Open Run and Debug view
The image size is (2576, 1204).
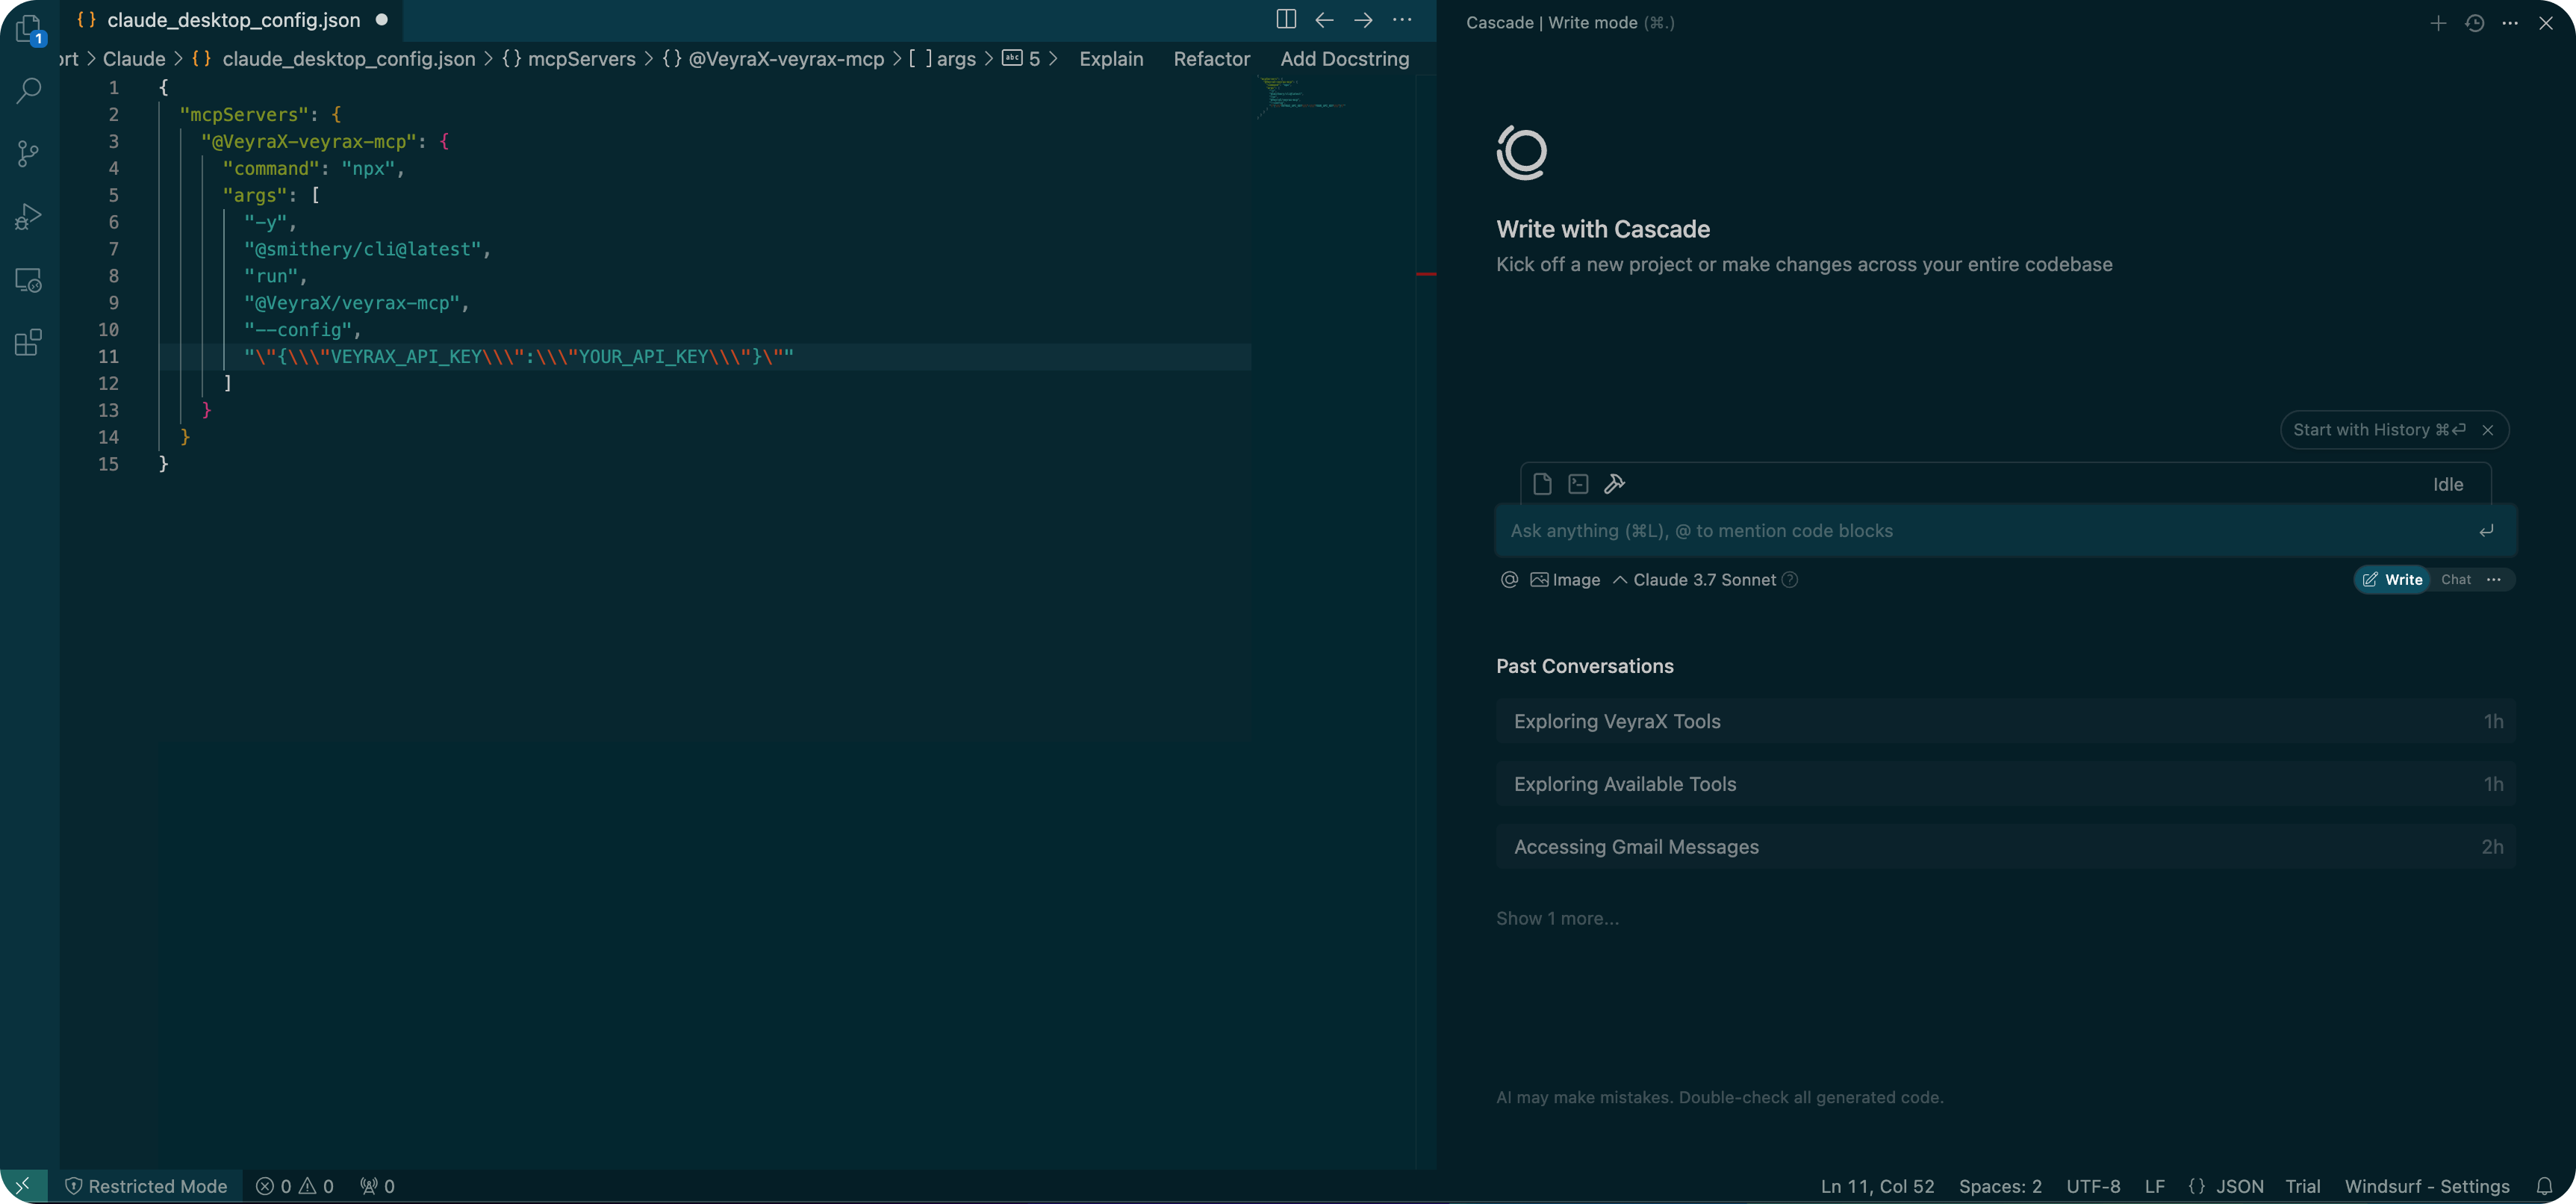point(29,216)
